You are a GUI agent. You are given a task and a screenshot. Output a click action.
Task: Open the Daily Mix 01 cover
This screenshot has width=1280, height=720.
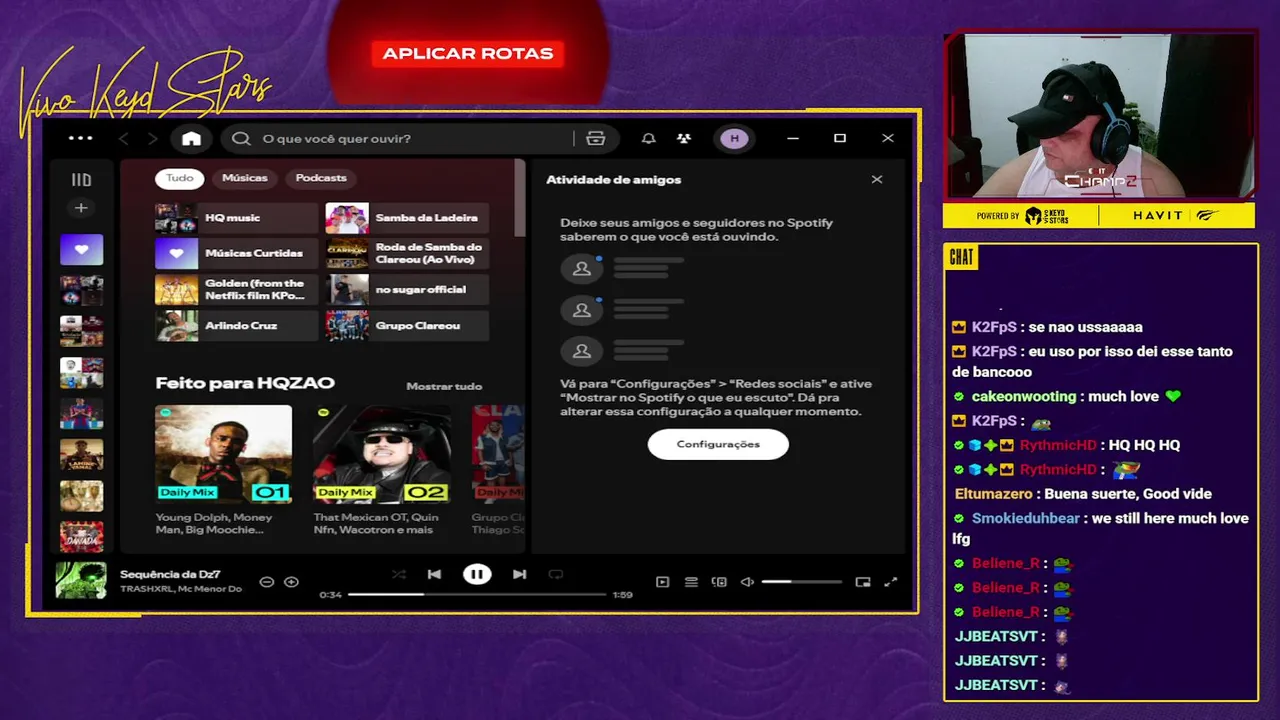[223, 453]
